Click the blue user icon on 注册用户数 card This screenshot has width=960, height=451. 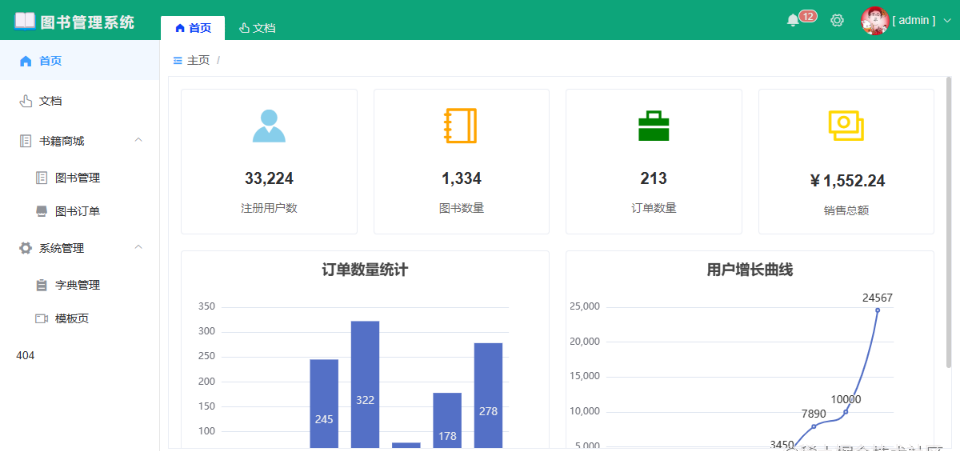point(269,126)
